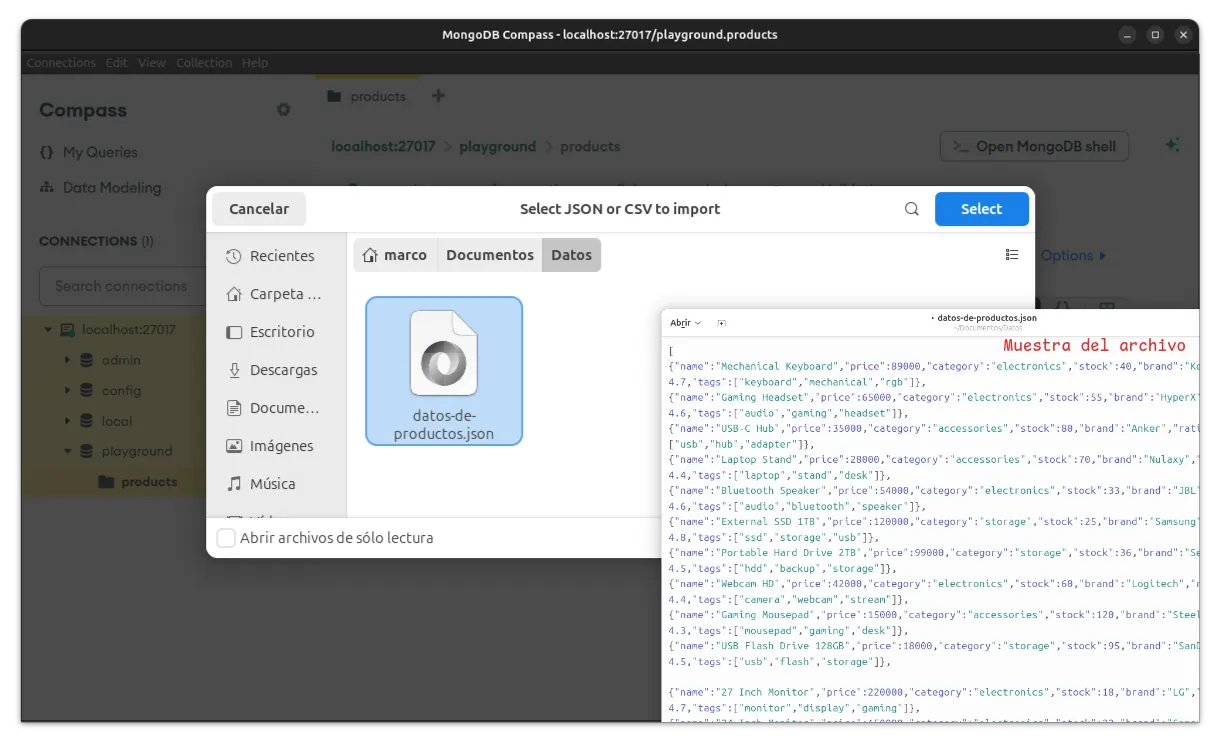Expand the admin database in tree
This screenshot has height=744, width=1220.
67,360
